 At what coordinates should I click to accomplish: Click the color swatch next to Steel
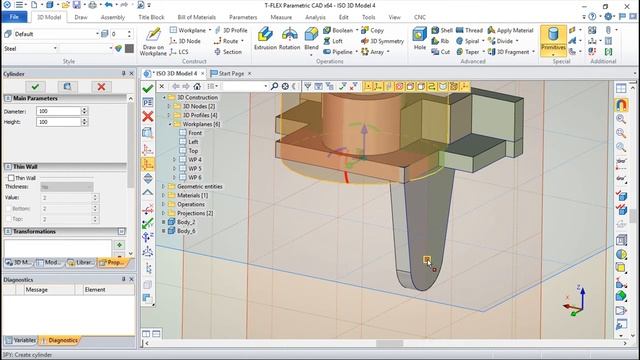pyautogui.click(x=129, y=49)
